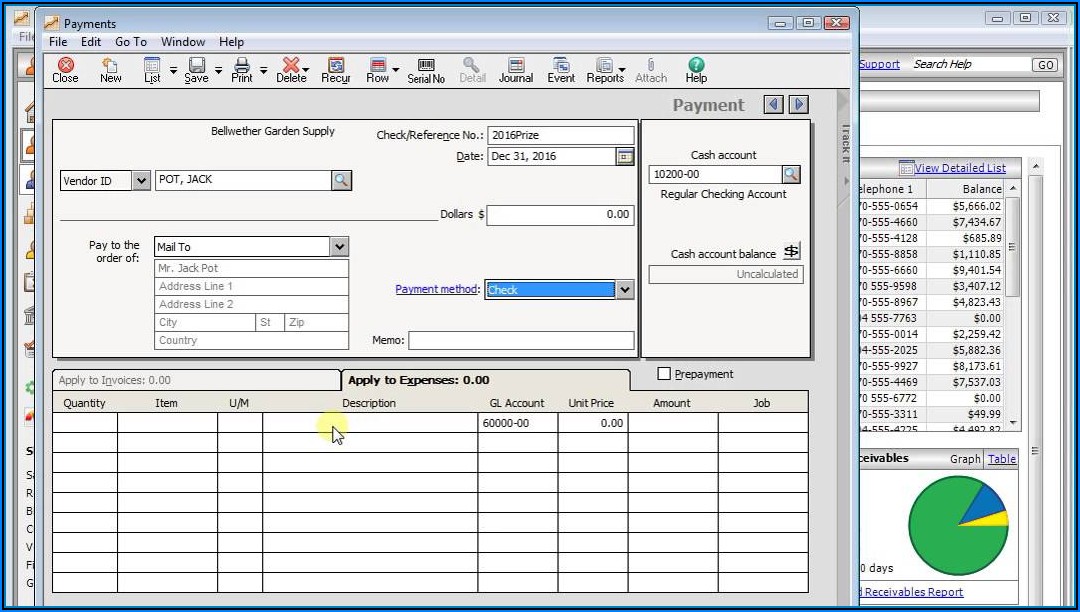Save the payment using Save icon
This screenshot has width=1080, height=612.
click(x=197, y=70)
